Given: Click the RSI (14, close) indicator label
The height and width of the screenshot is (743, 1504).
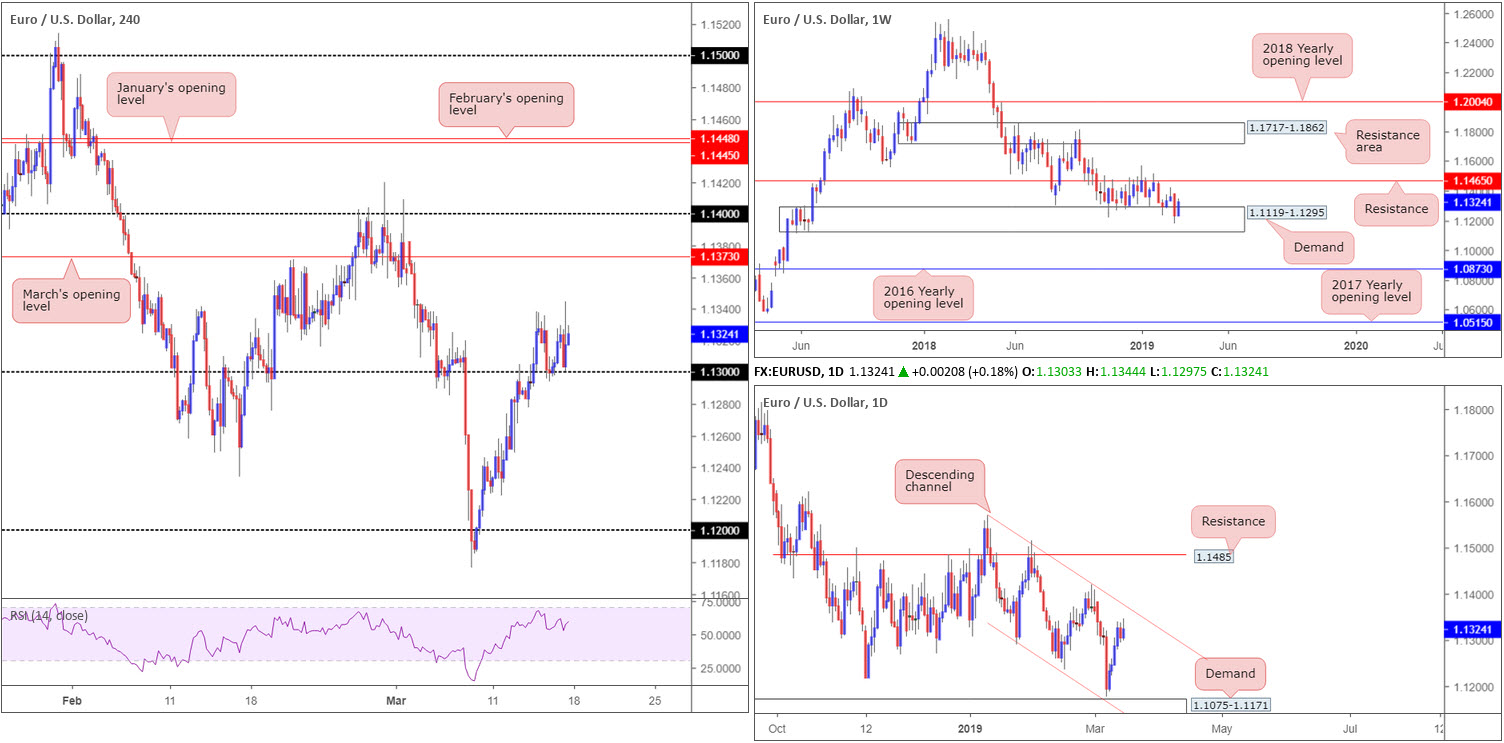Looking at the screenshot, I should (x=47, y=615).
